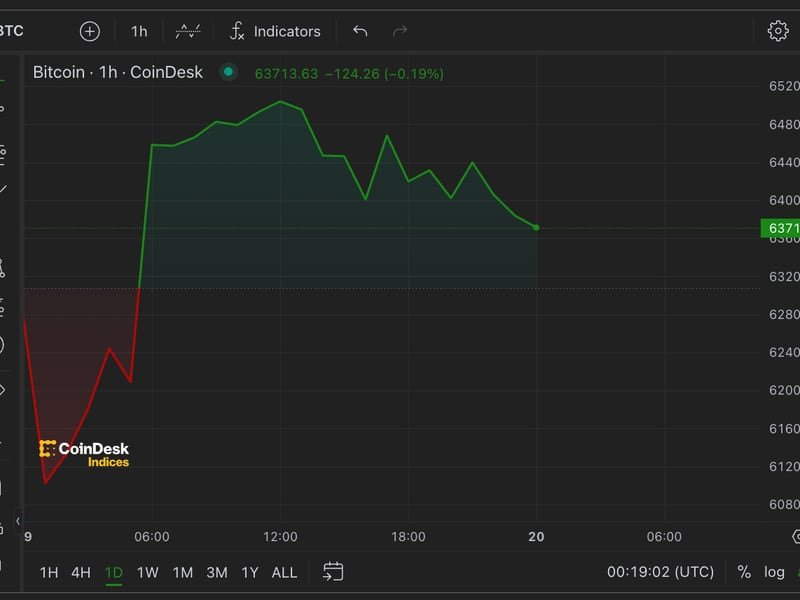Open the UTC timezone menu
This screenshot has width=800, height=600.
(x=660, y=572)
